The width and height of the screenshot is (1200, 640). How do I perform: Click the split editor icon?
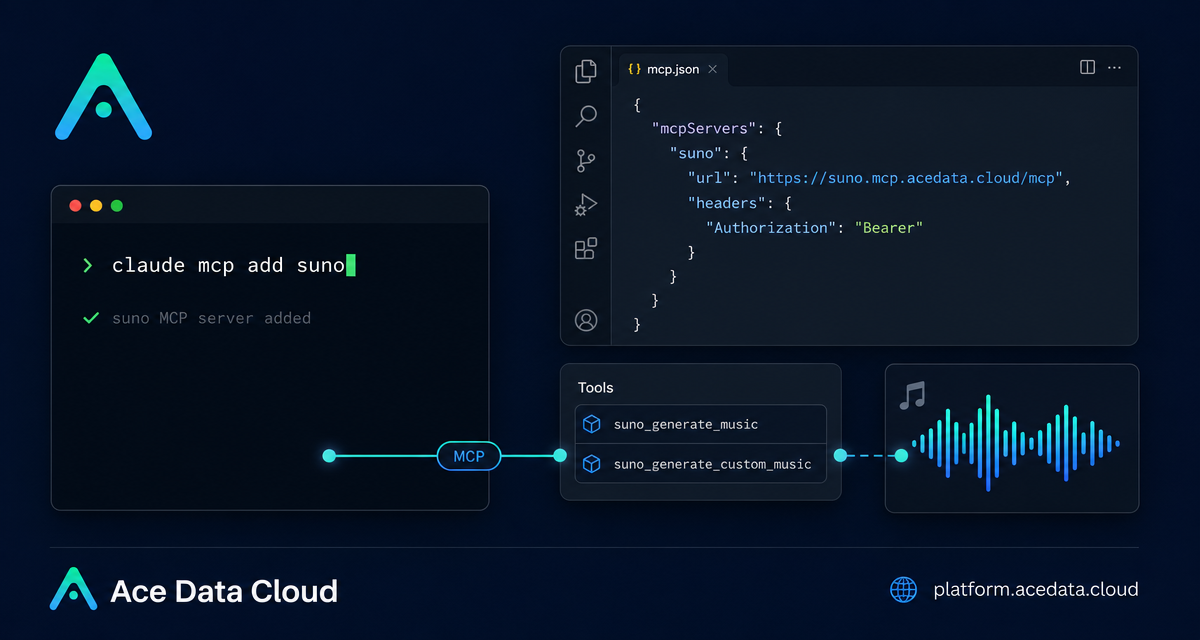click(1087, 68)
